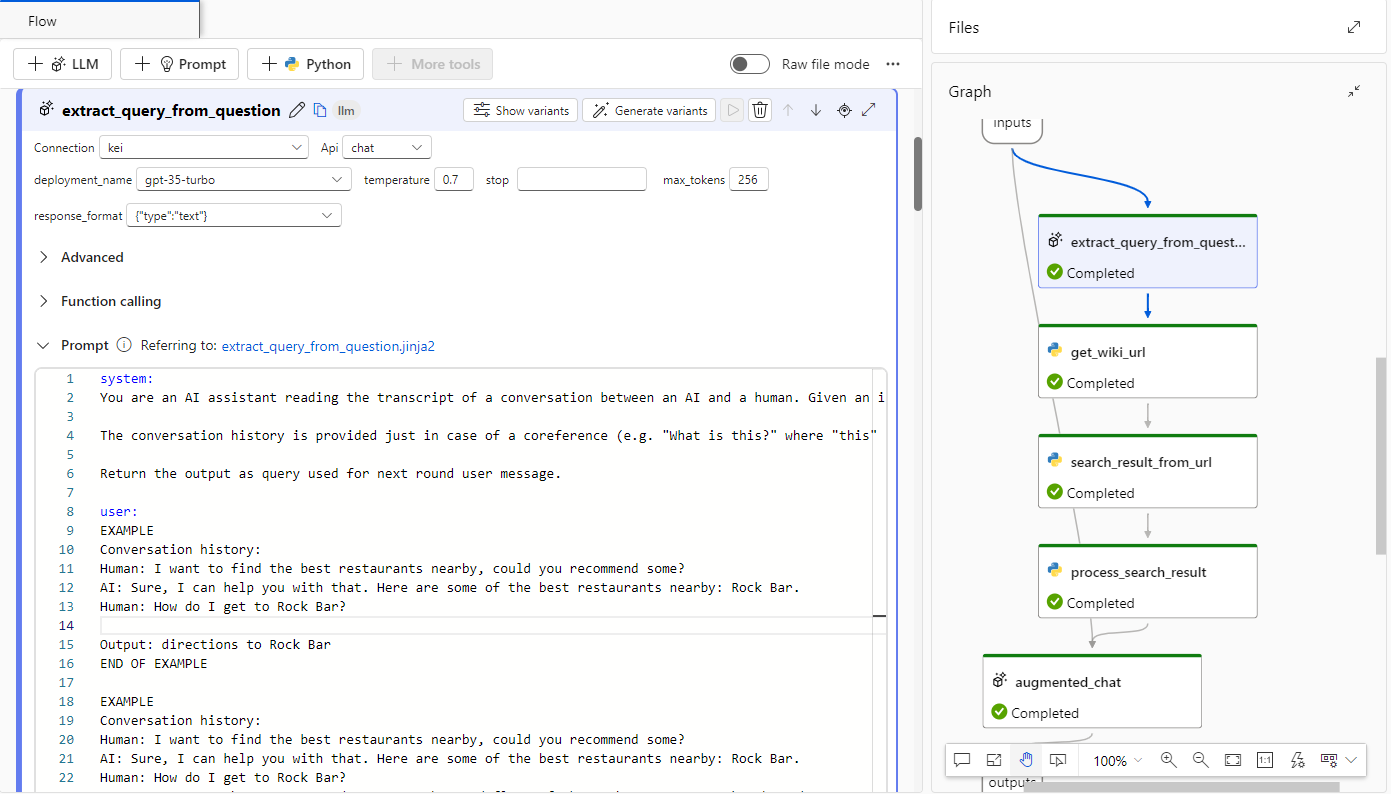This screenshot has width=1391, height=794.
Task: Open graph display settings icon
Action: (1329, 760)
